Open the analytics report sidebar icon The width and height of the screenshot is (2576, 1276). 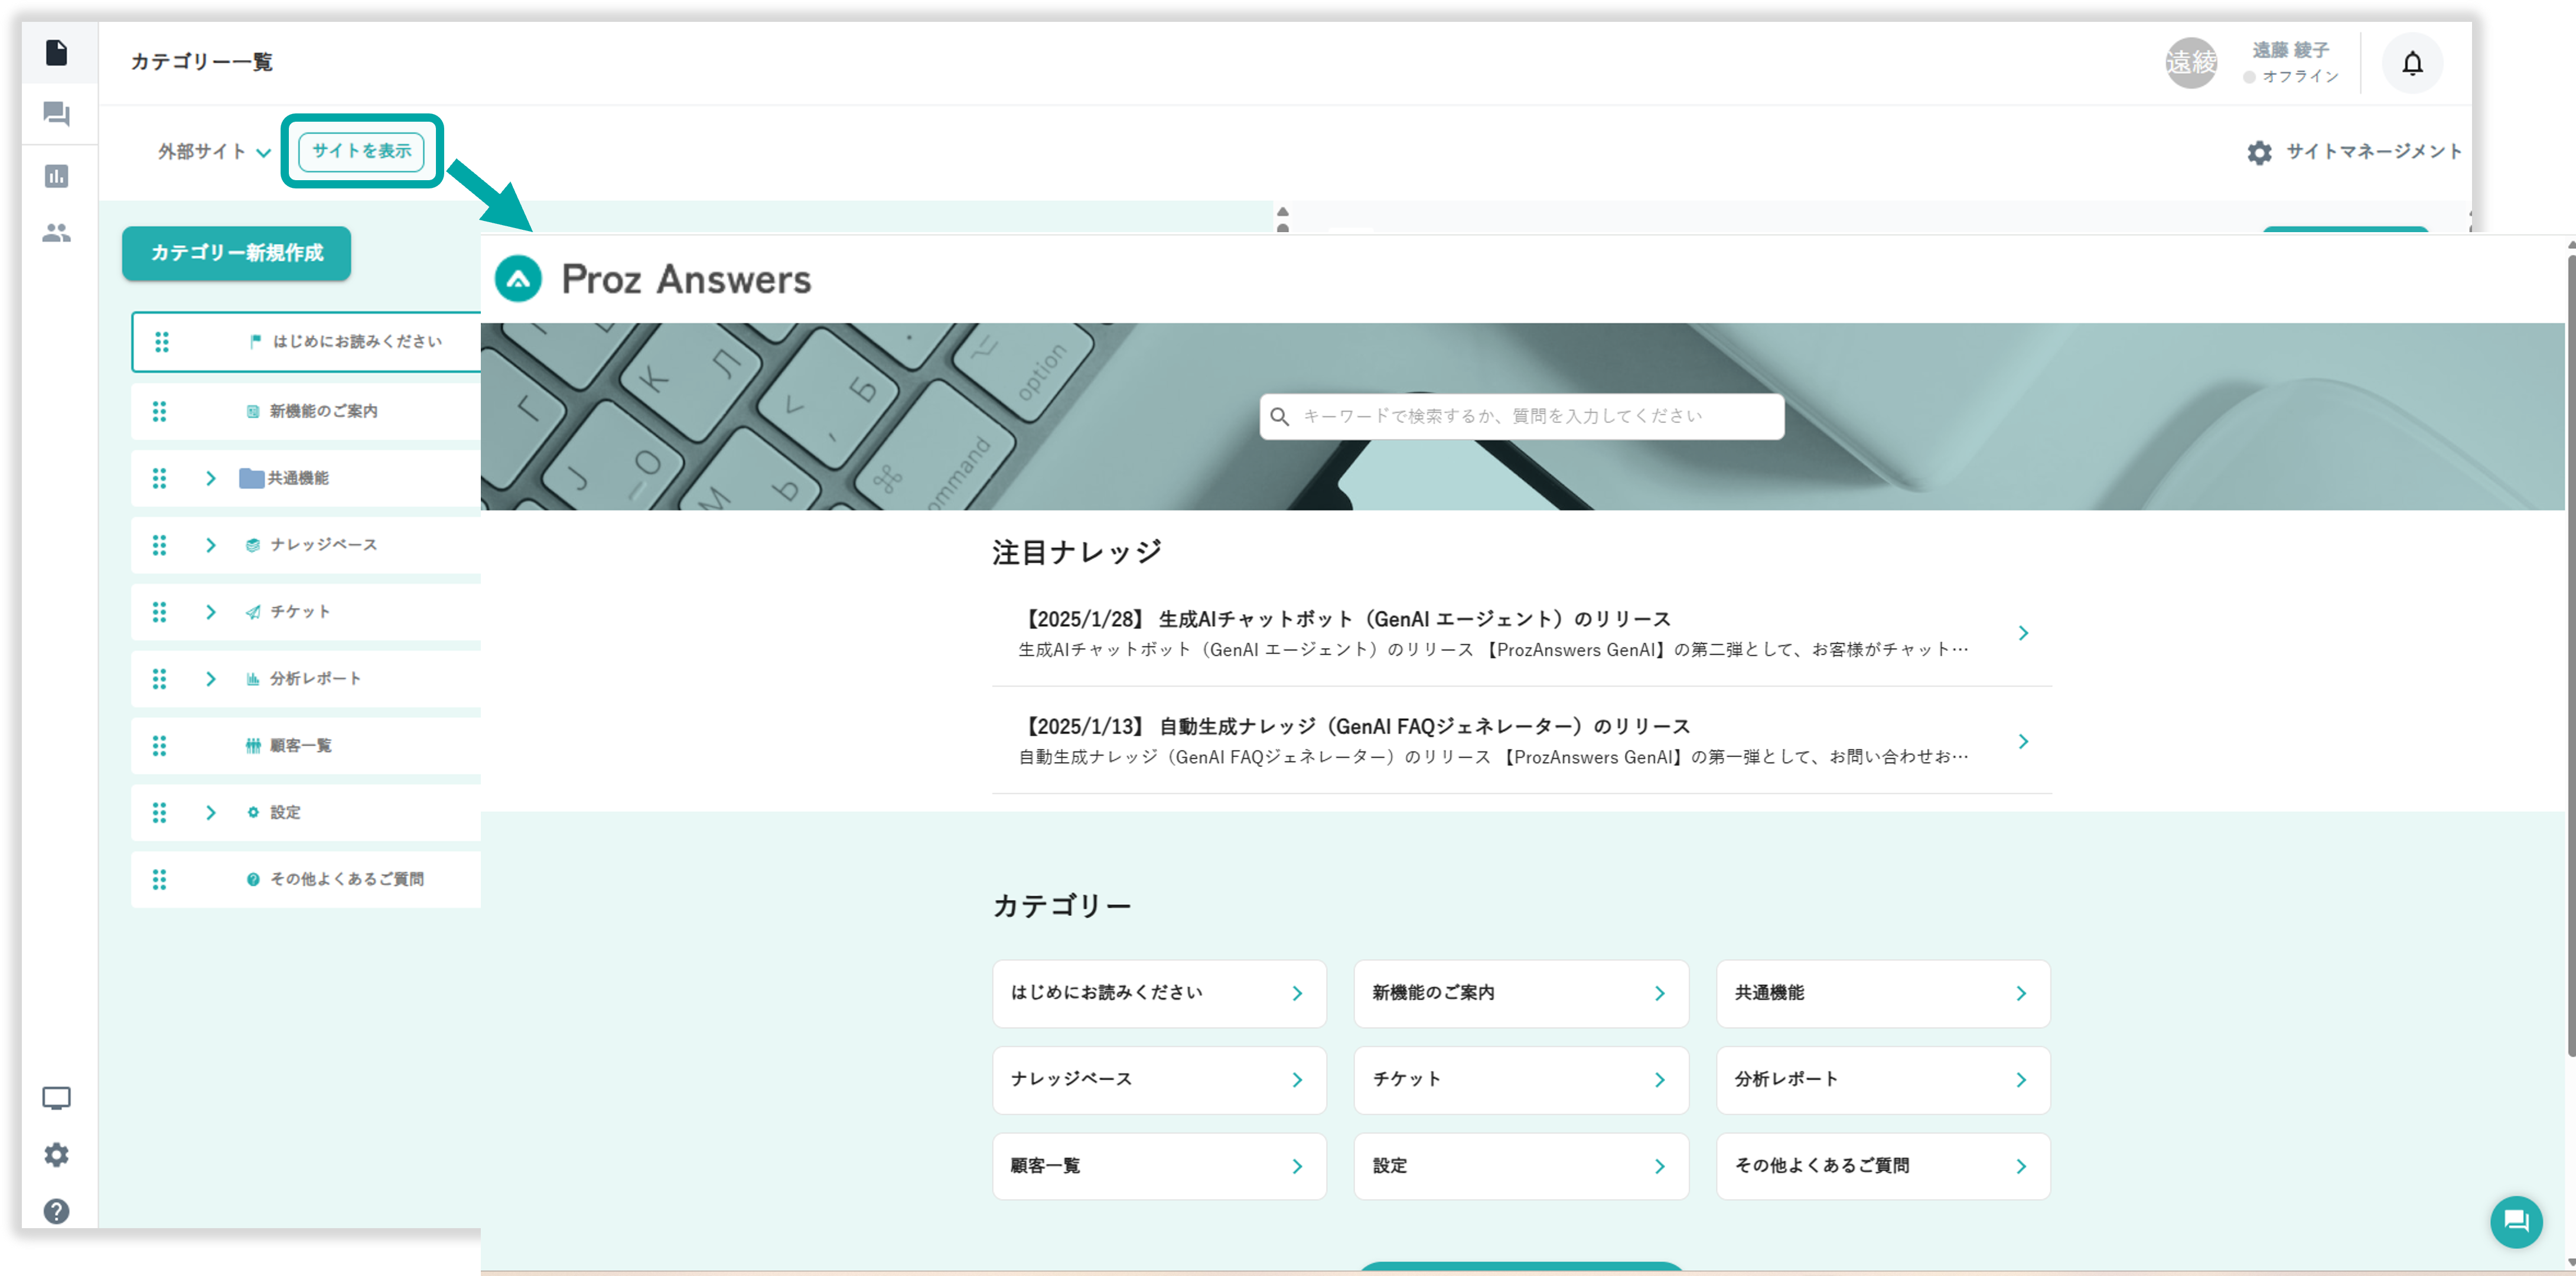[x=57, y=177]
